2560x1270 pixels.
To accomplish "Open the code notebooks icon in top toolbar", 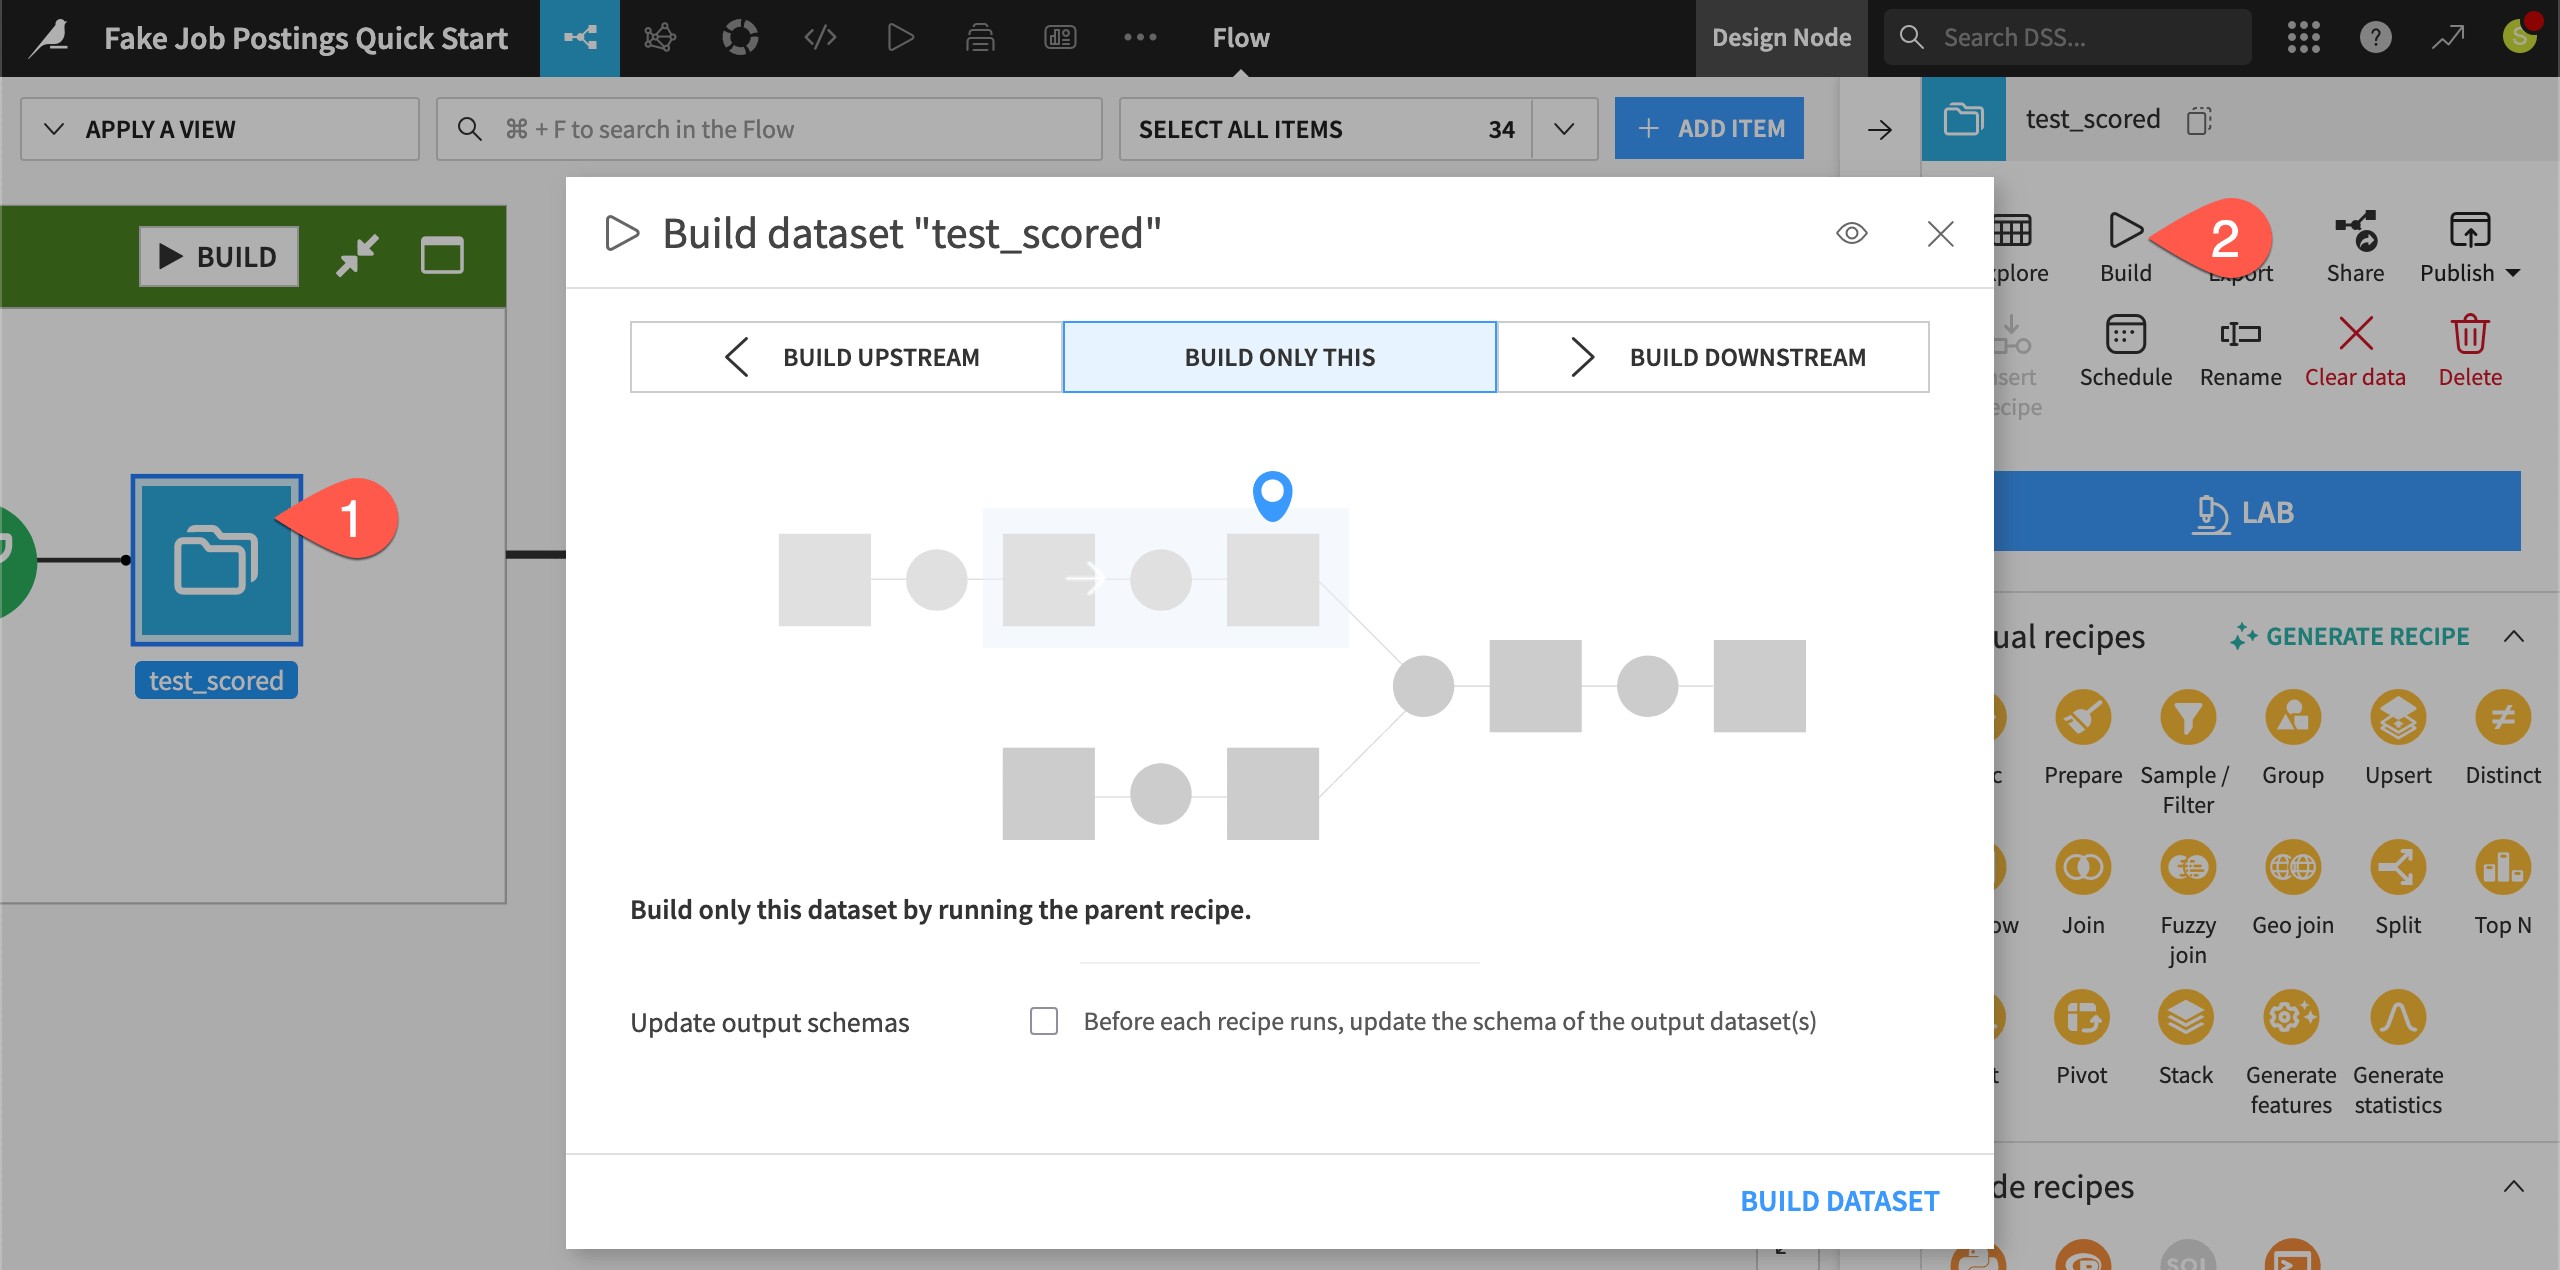I will tap(820, 37).
